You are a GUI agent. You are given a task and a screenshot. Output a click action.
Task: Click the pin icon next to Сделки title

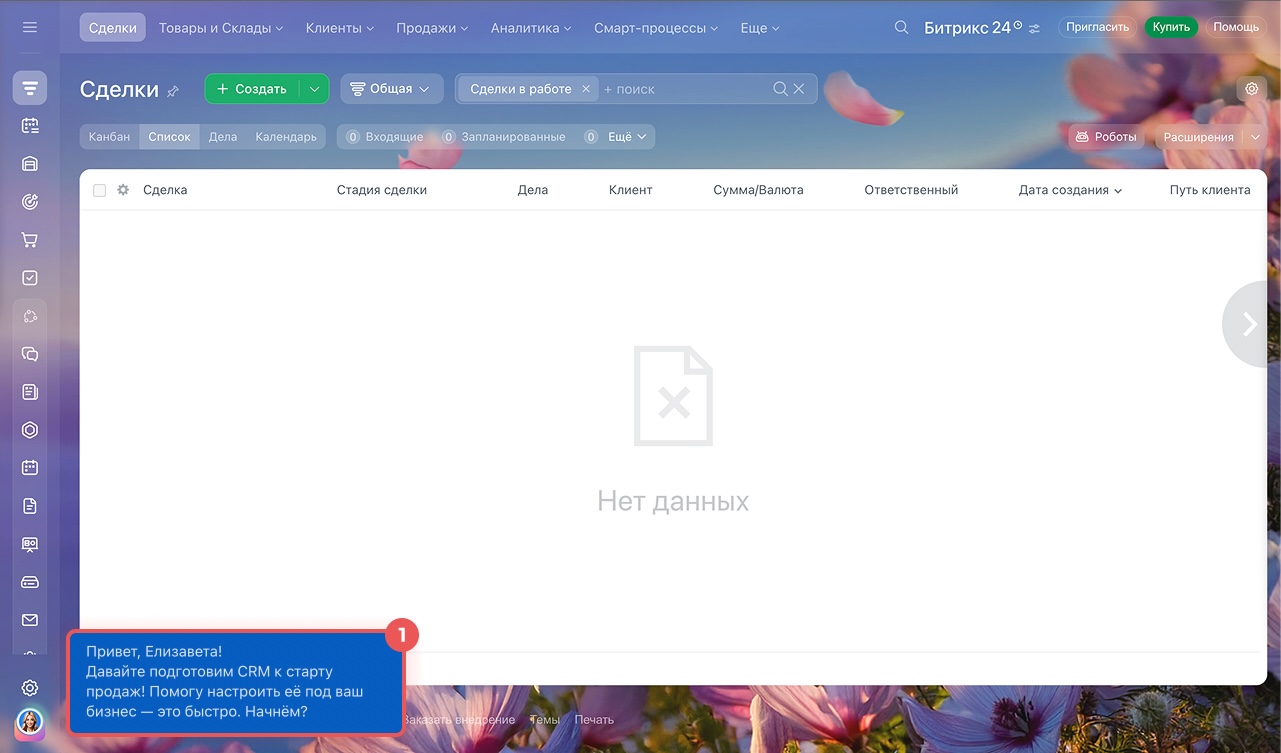pyautogui.click(x=173, y=91)
